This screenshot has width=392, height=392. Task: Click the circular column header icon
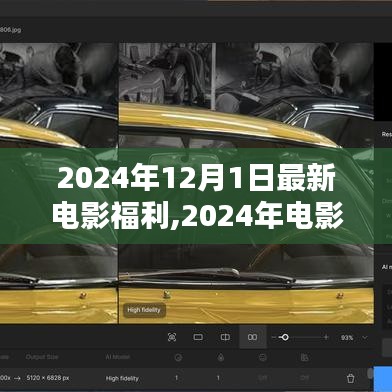(178, 358)
